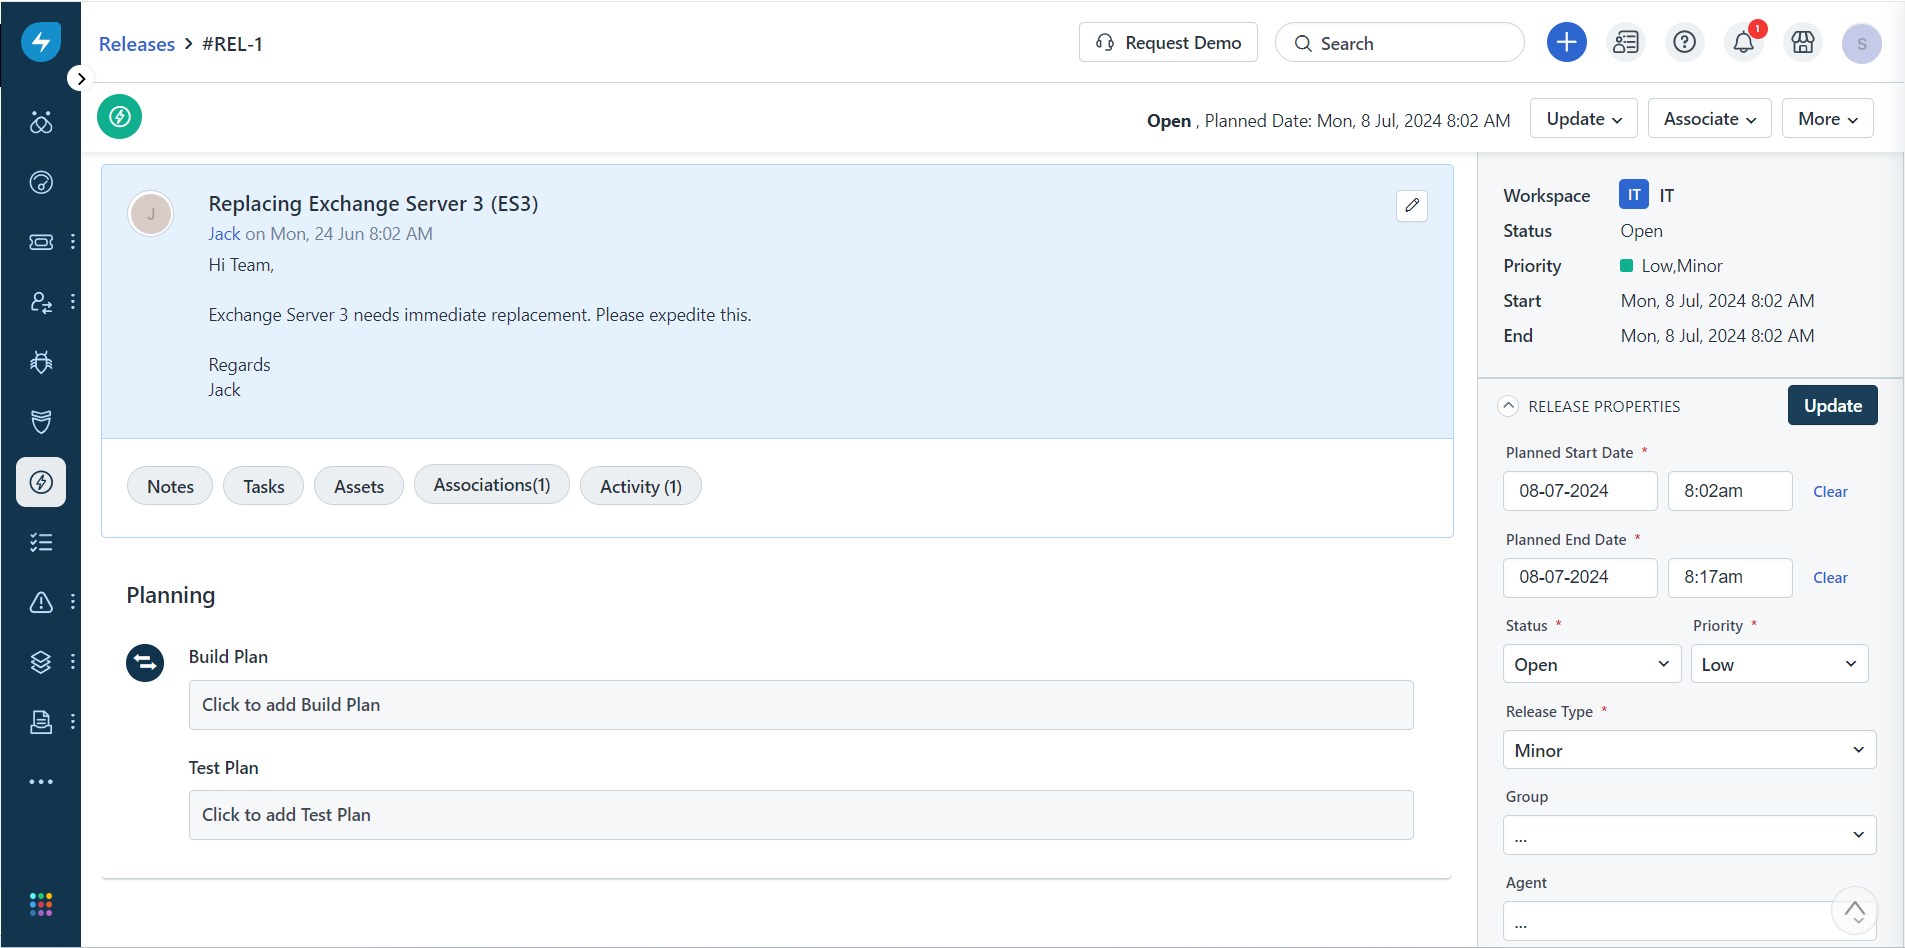Open the Alerts warning triangle icon
The image size is (1905, 948).
click(41, 602)
